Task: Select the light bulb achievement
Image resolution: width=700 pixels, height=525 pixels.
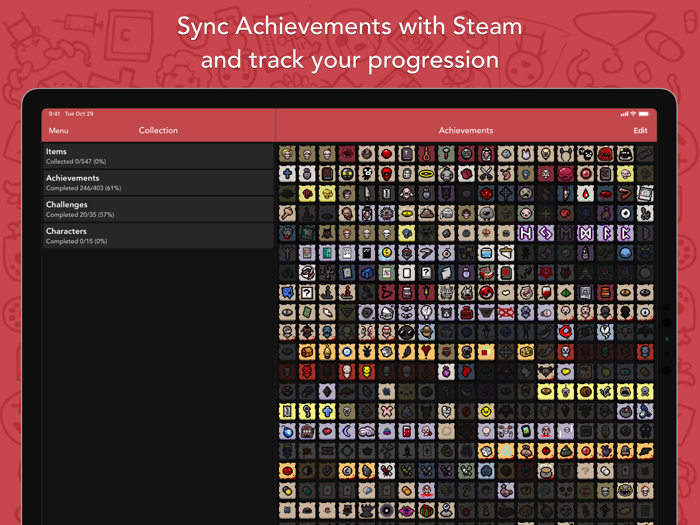Action: 426,312
